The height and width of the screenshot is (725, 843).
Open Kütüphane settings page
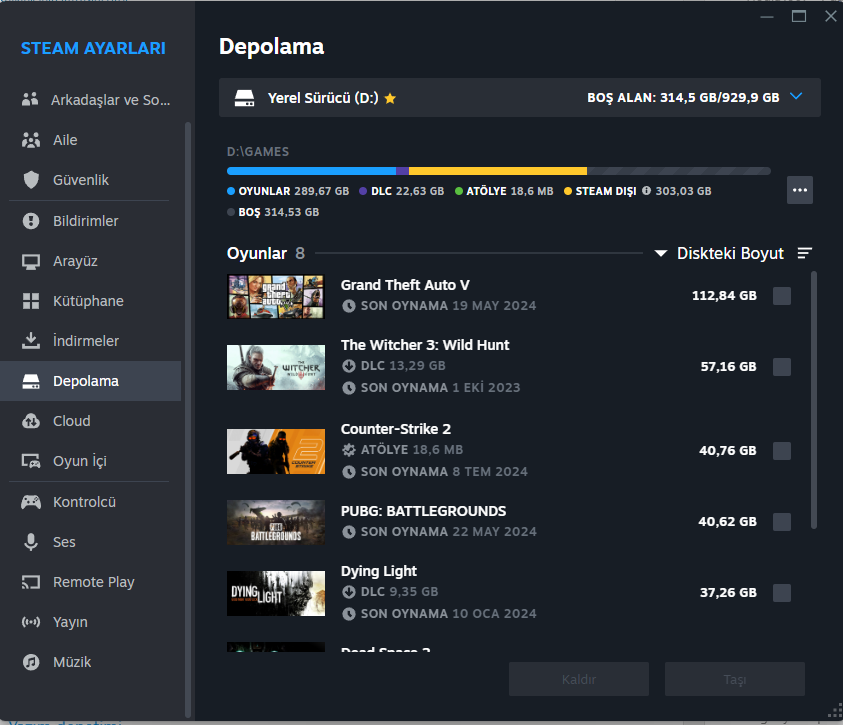(90, 301)
